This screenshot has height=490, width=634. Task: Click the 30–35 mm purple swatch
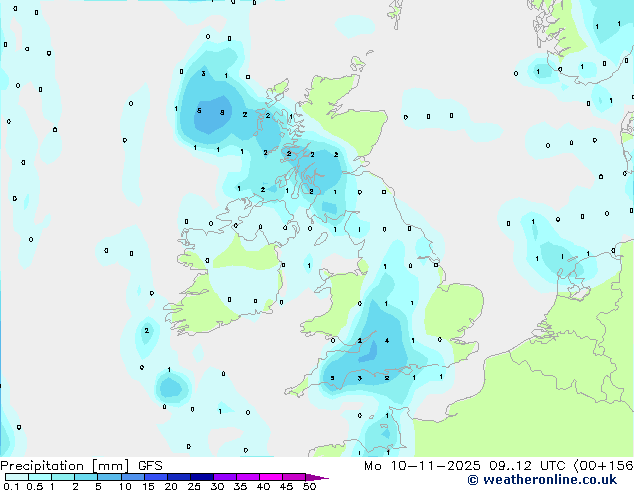pyautogui.click(x=225, y=477)
